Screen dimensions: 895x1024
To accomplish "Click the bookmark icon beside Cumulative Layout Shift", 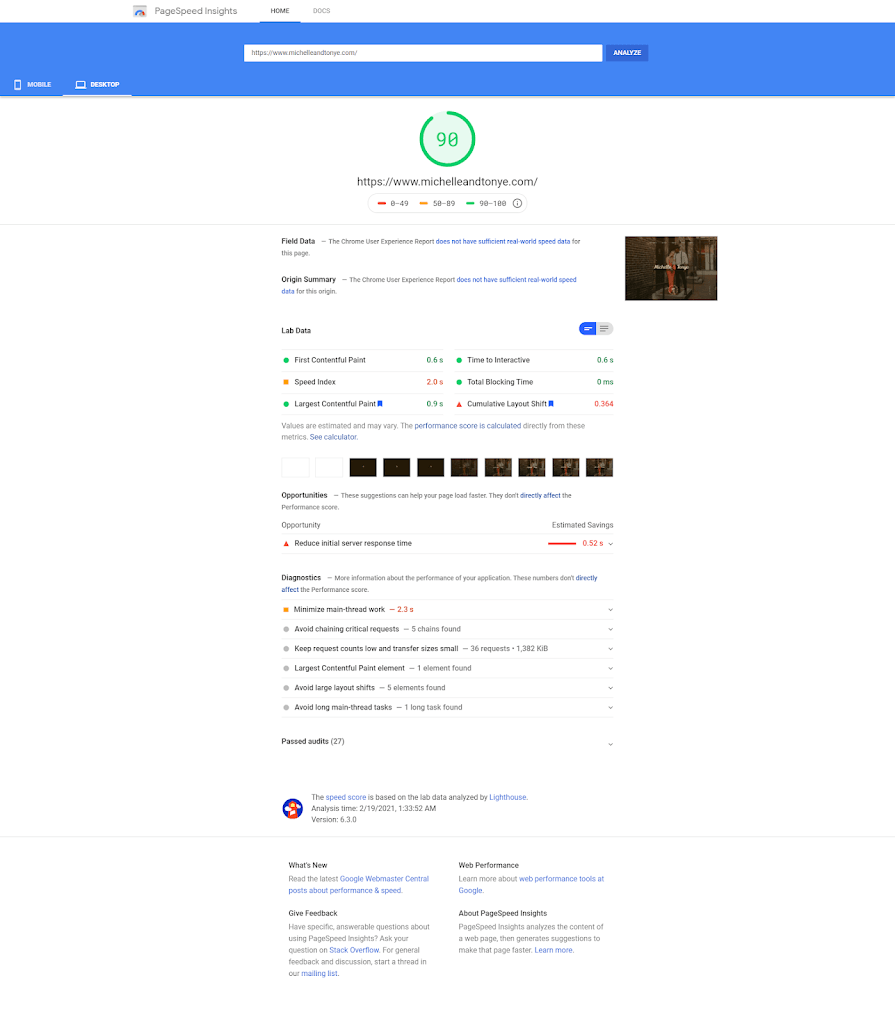I will point(551,404).
